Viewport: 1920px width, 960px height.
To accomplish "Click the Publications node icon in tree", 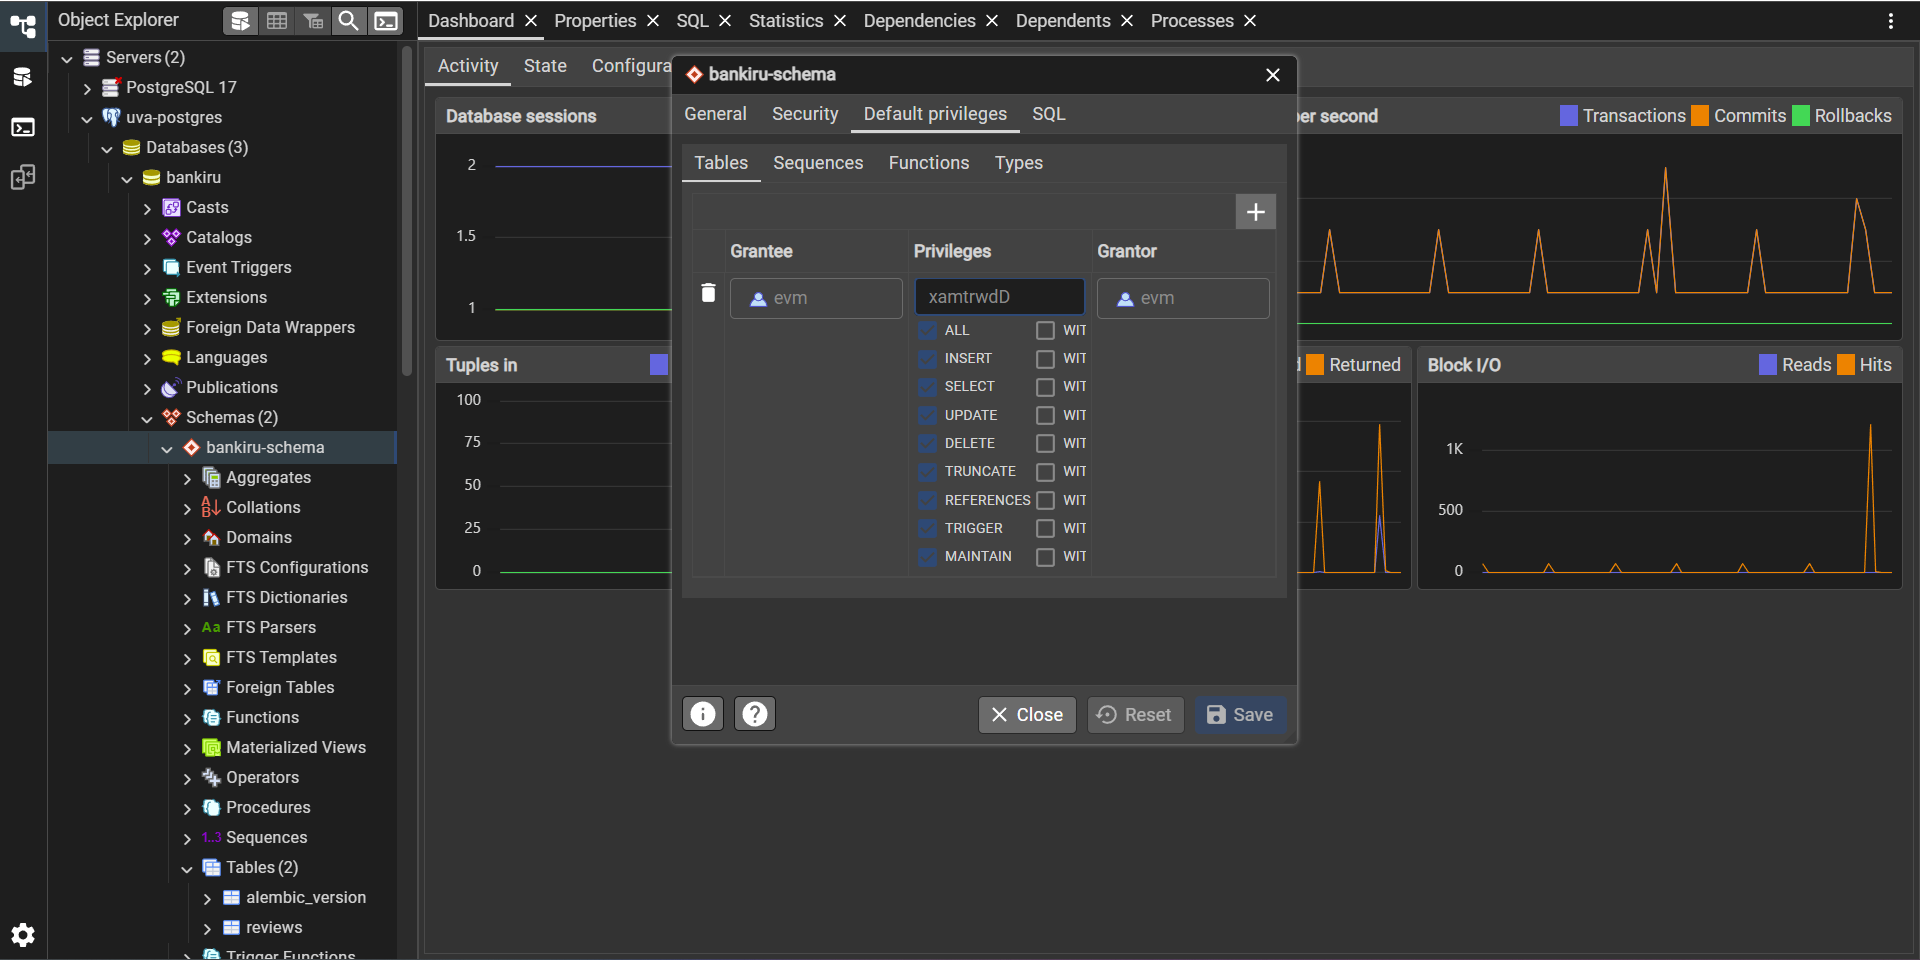I will tap(172, 388).
